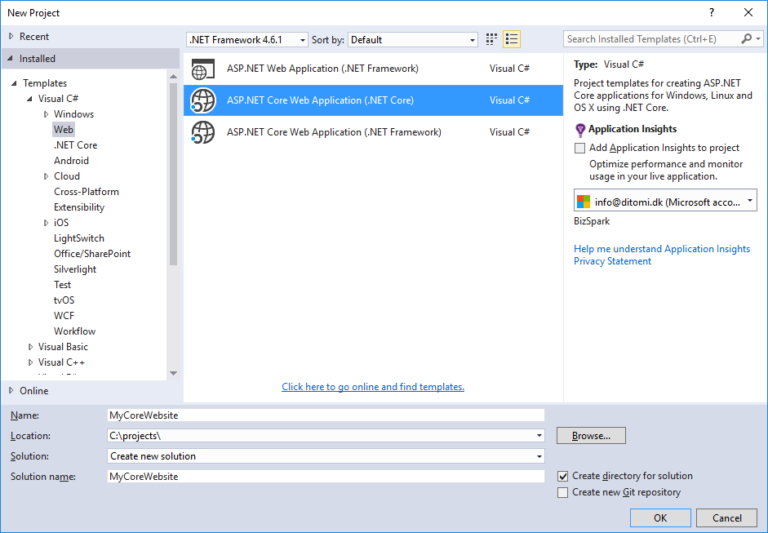Click the Solution name input field
The image size is (768, 533).
[326, 477]
